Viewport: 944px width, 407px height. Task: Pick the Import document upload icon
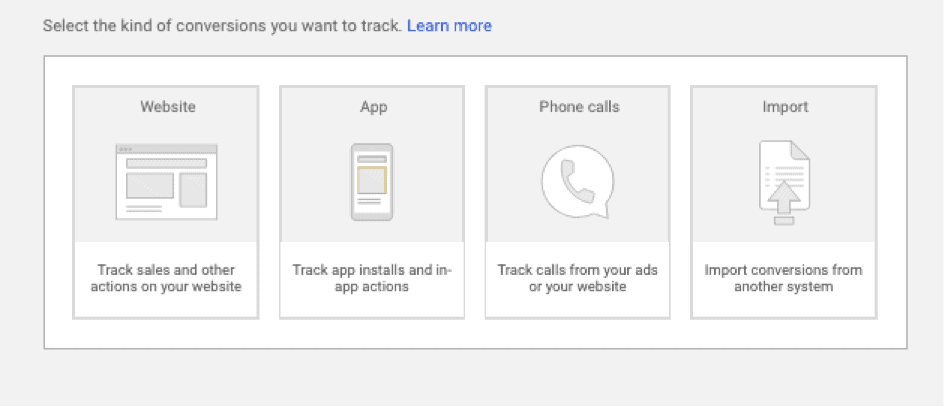tap(784, 183)
